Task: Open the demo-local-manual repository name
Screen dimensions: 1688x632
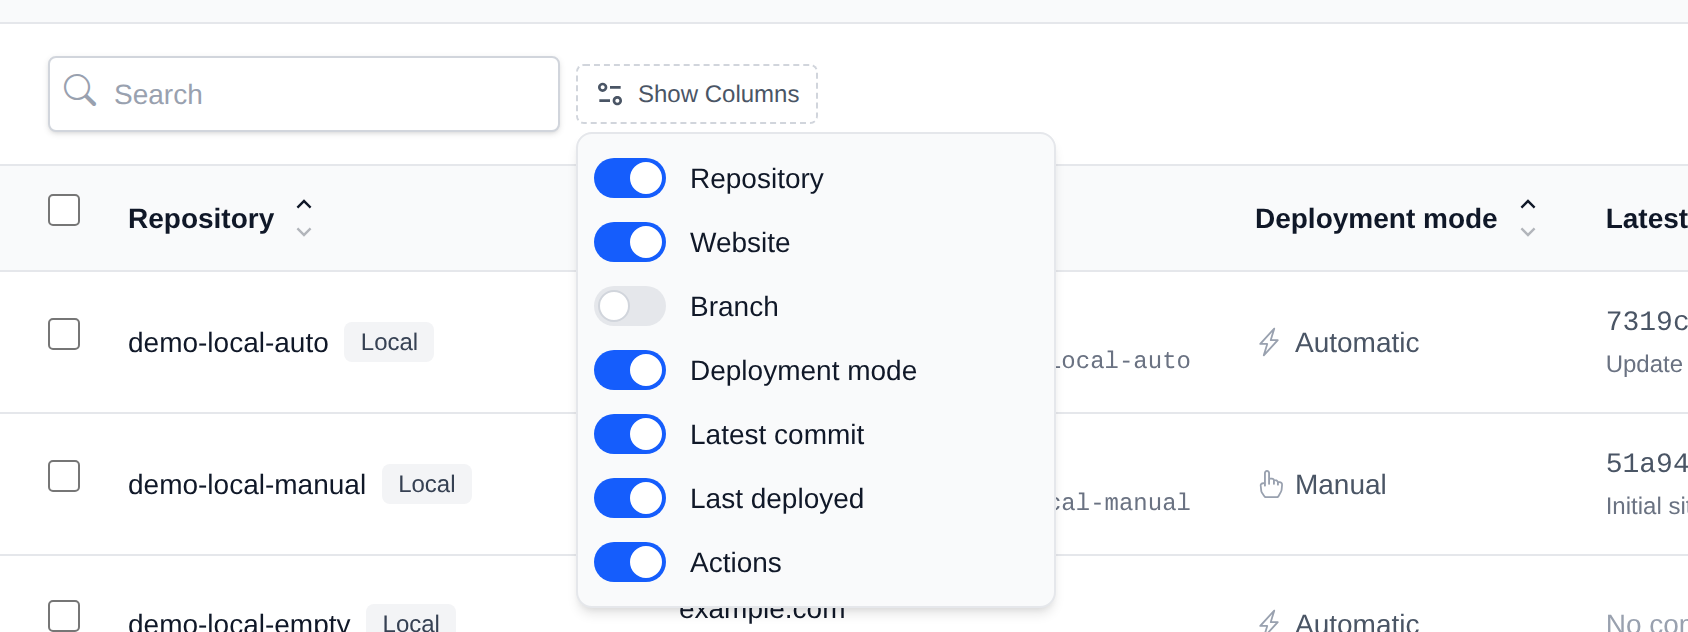Action: coord(247,484)
